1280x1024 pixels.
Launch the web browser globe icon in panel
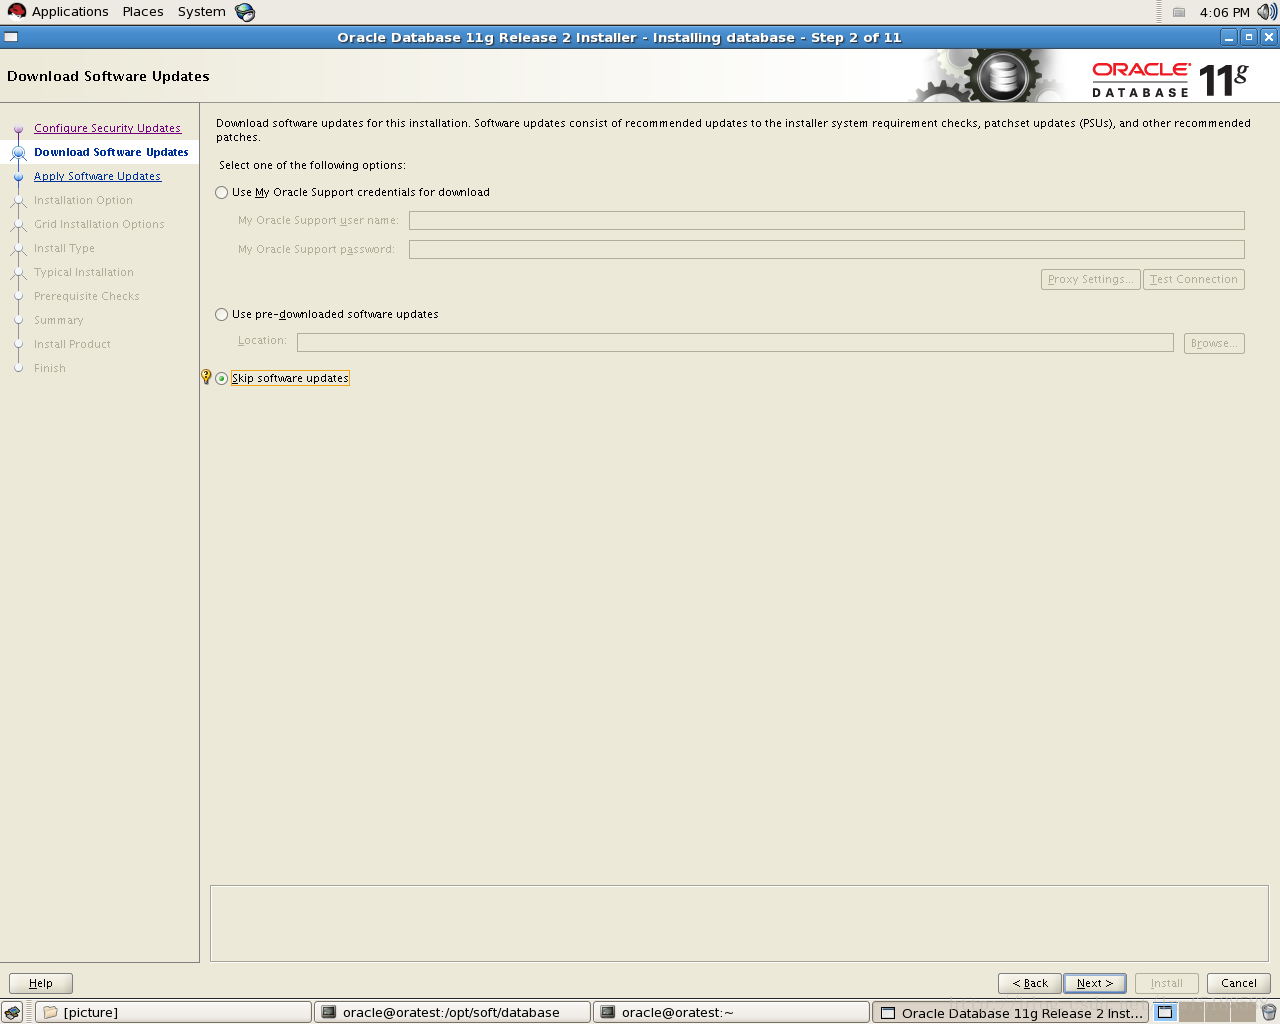tap(245, 12)
